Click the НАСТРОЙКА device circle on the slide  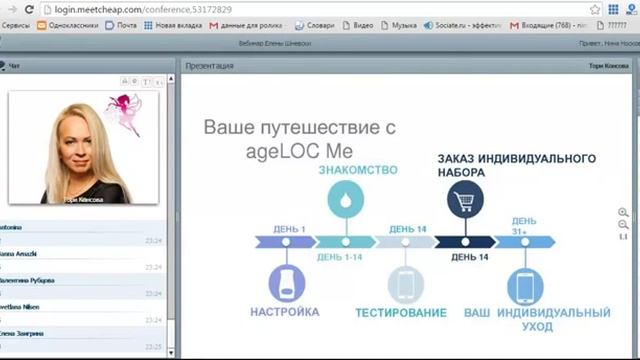(x=287, y=283)
